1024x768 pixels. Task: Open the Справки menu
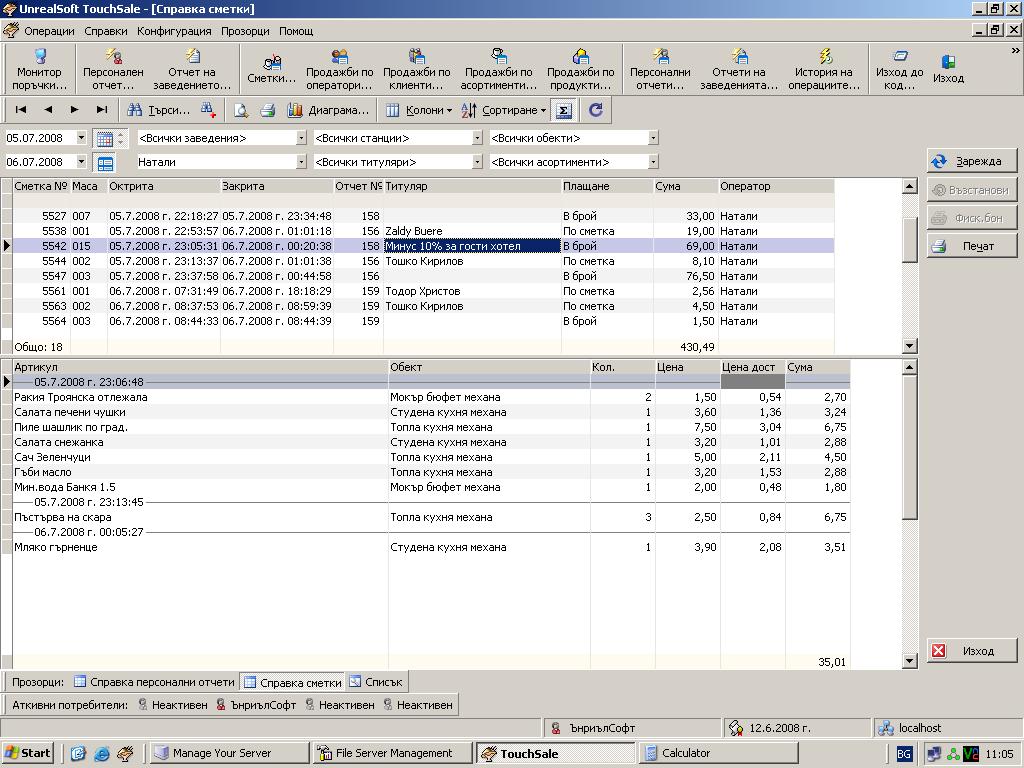(x=105, y=31)
